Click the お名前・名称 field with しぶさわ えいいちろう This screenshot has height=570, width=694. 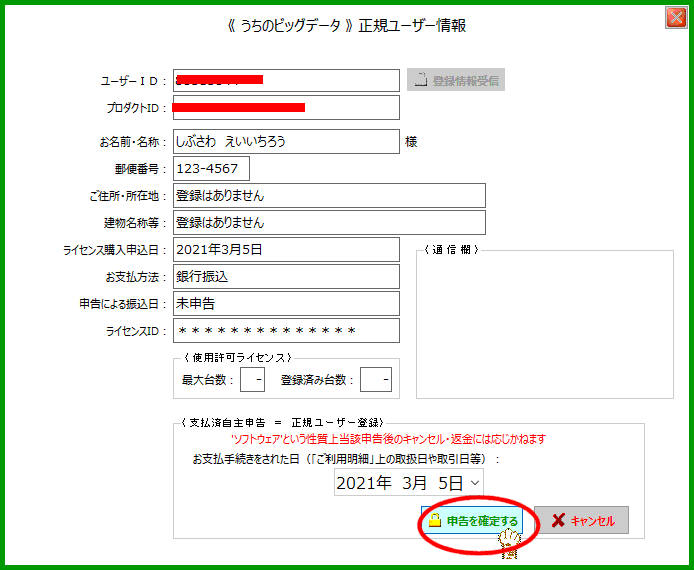coord(286,142)
